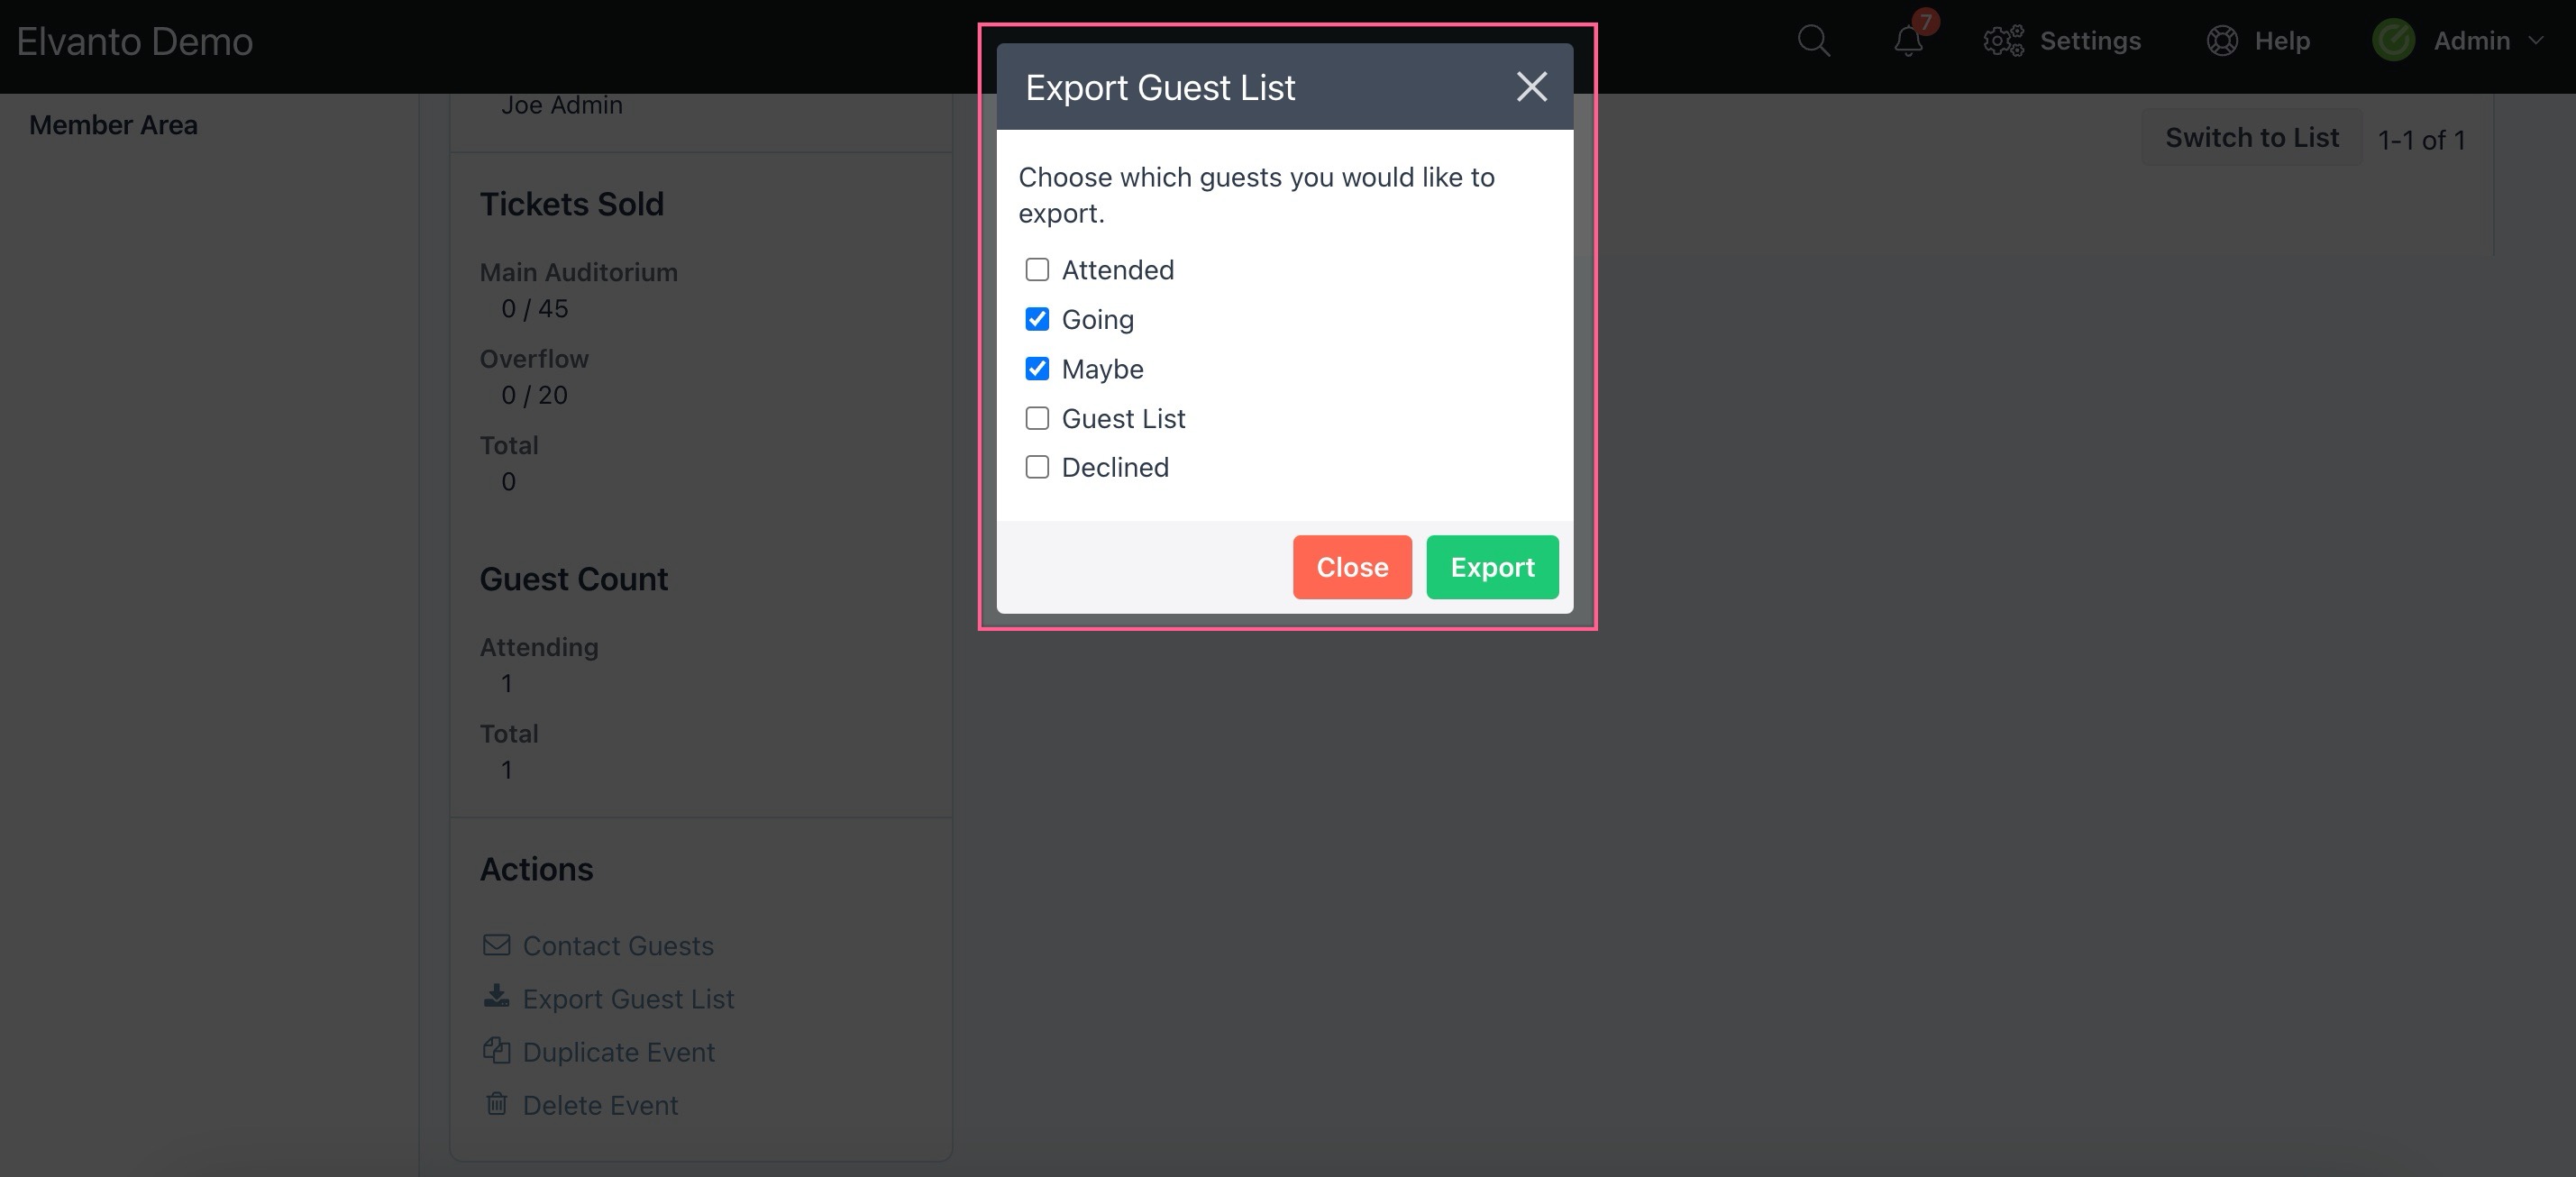Click the Delete Event trash icon
The width and height of the screenshot is (2576, 1177).
coord(497,1103)
